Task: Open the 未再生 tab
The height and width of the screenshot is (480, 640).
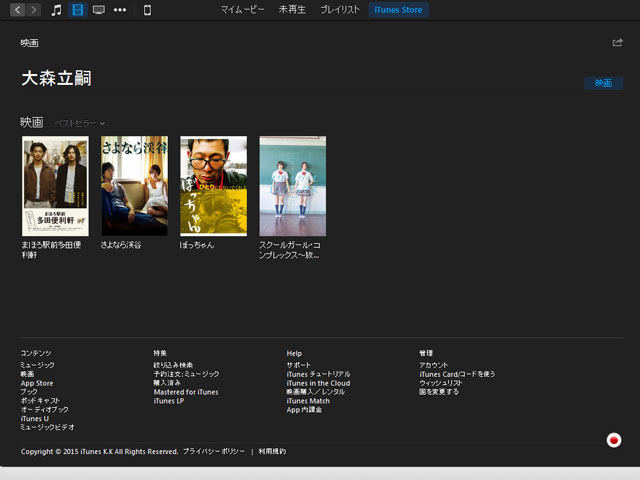Action: (292, 10)
